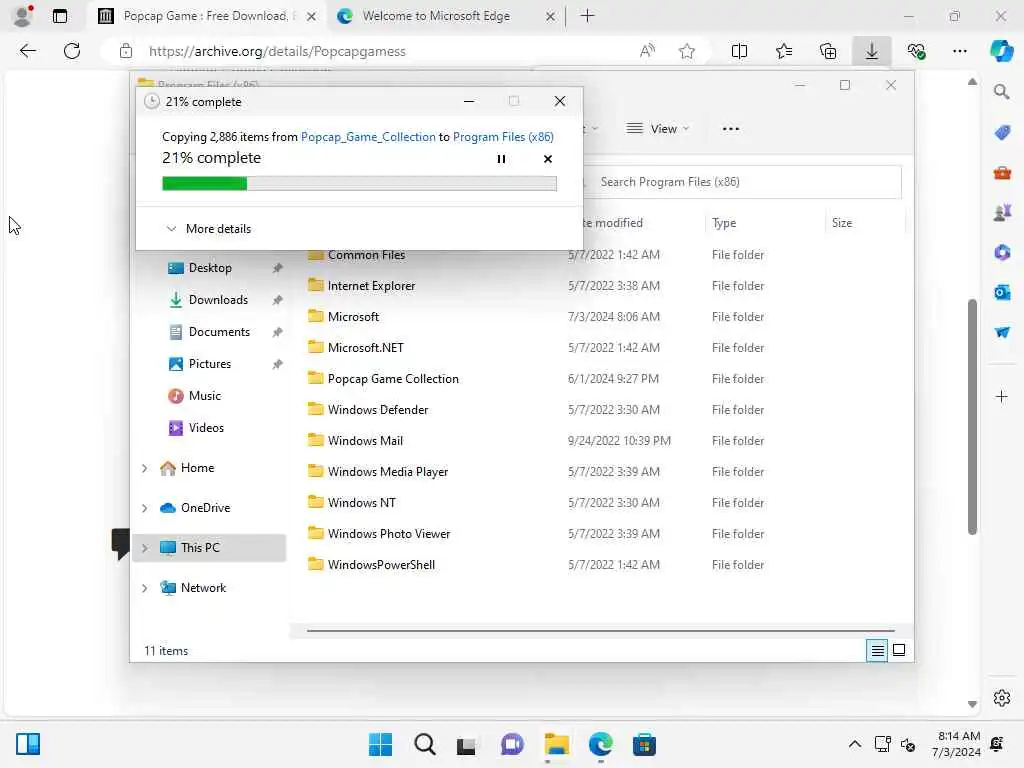Open the Program Files (x86) destination link

[503, 136]
